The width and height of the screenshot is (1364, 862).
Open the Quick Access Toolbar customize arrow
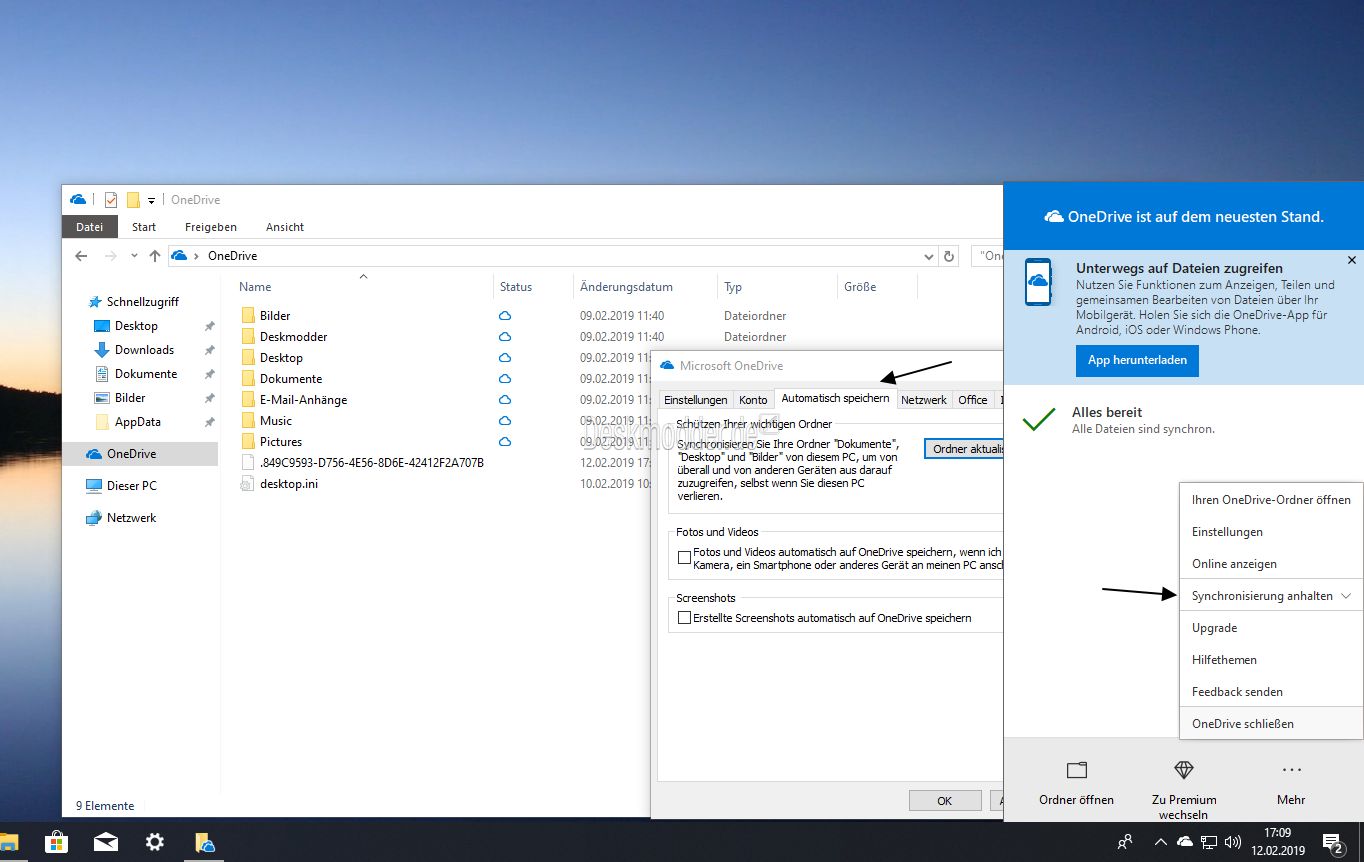pos(151,200)
